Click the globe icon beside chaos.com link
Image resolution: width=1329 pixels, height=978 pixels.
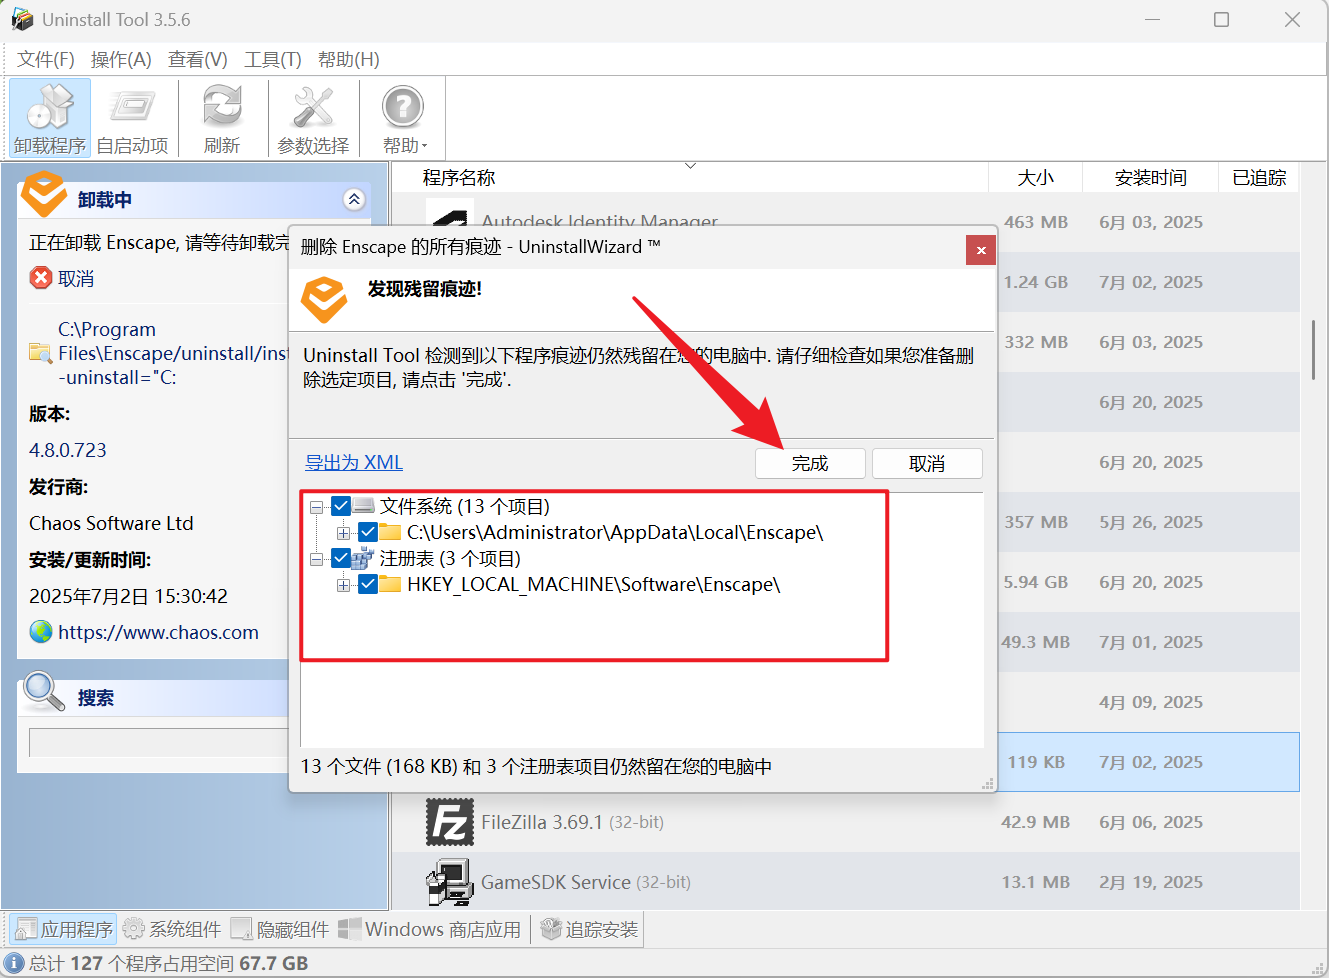pos(41,632)
